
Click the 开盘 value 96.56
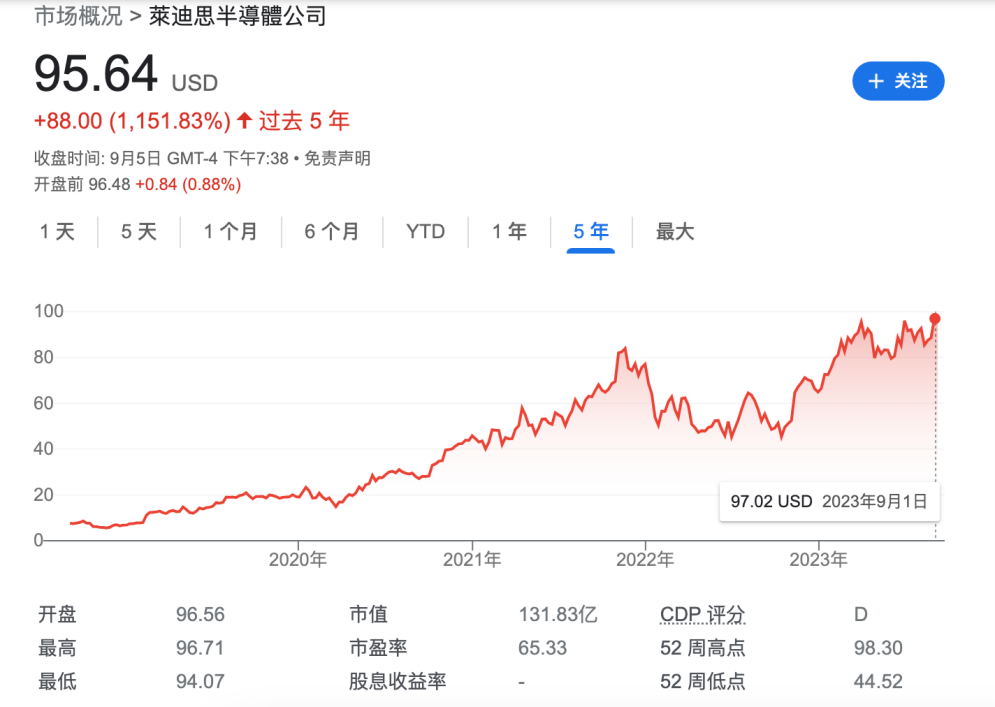click(201, 614)
